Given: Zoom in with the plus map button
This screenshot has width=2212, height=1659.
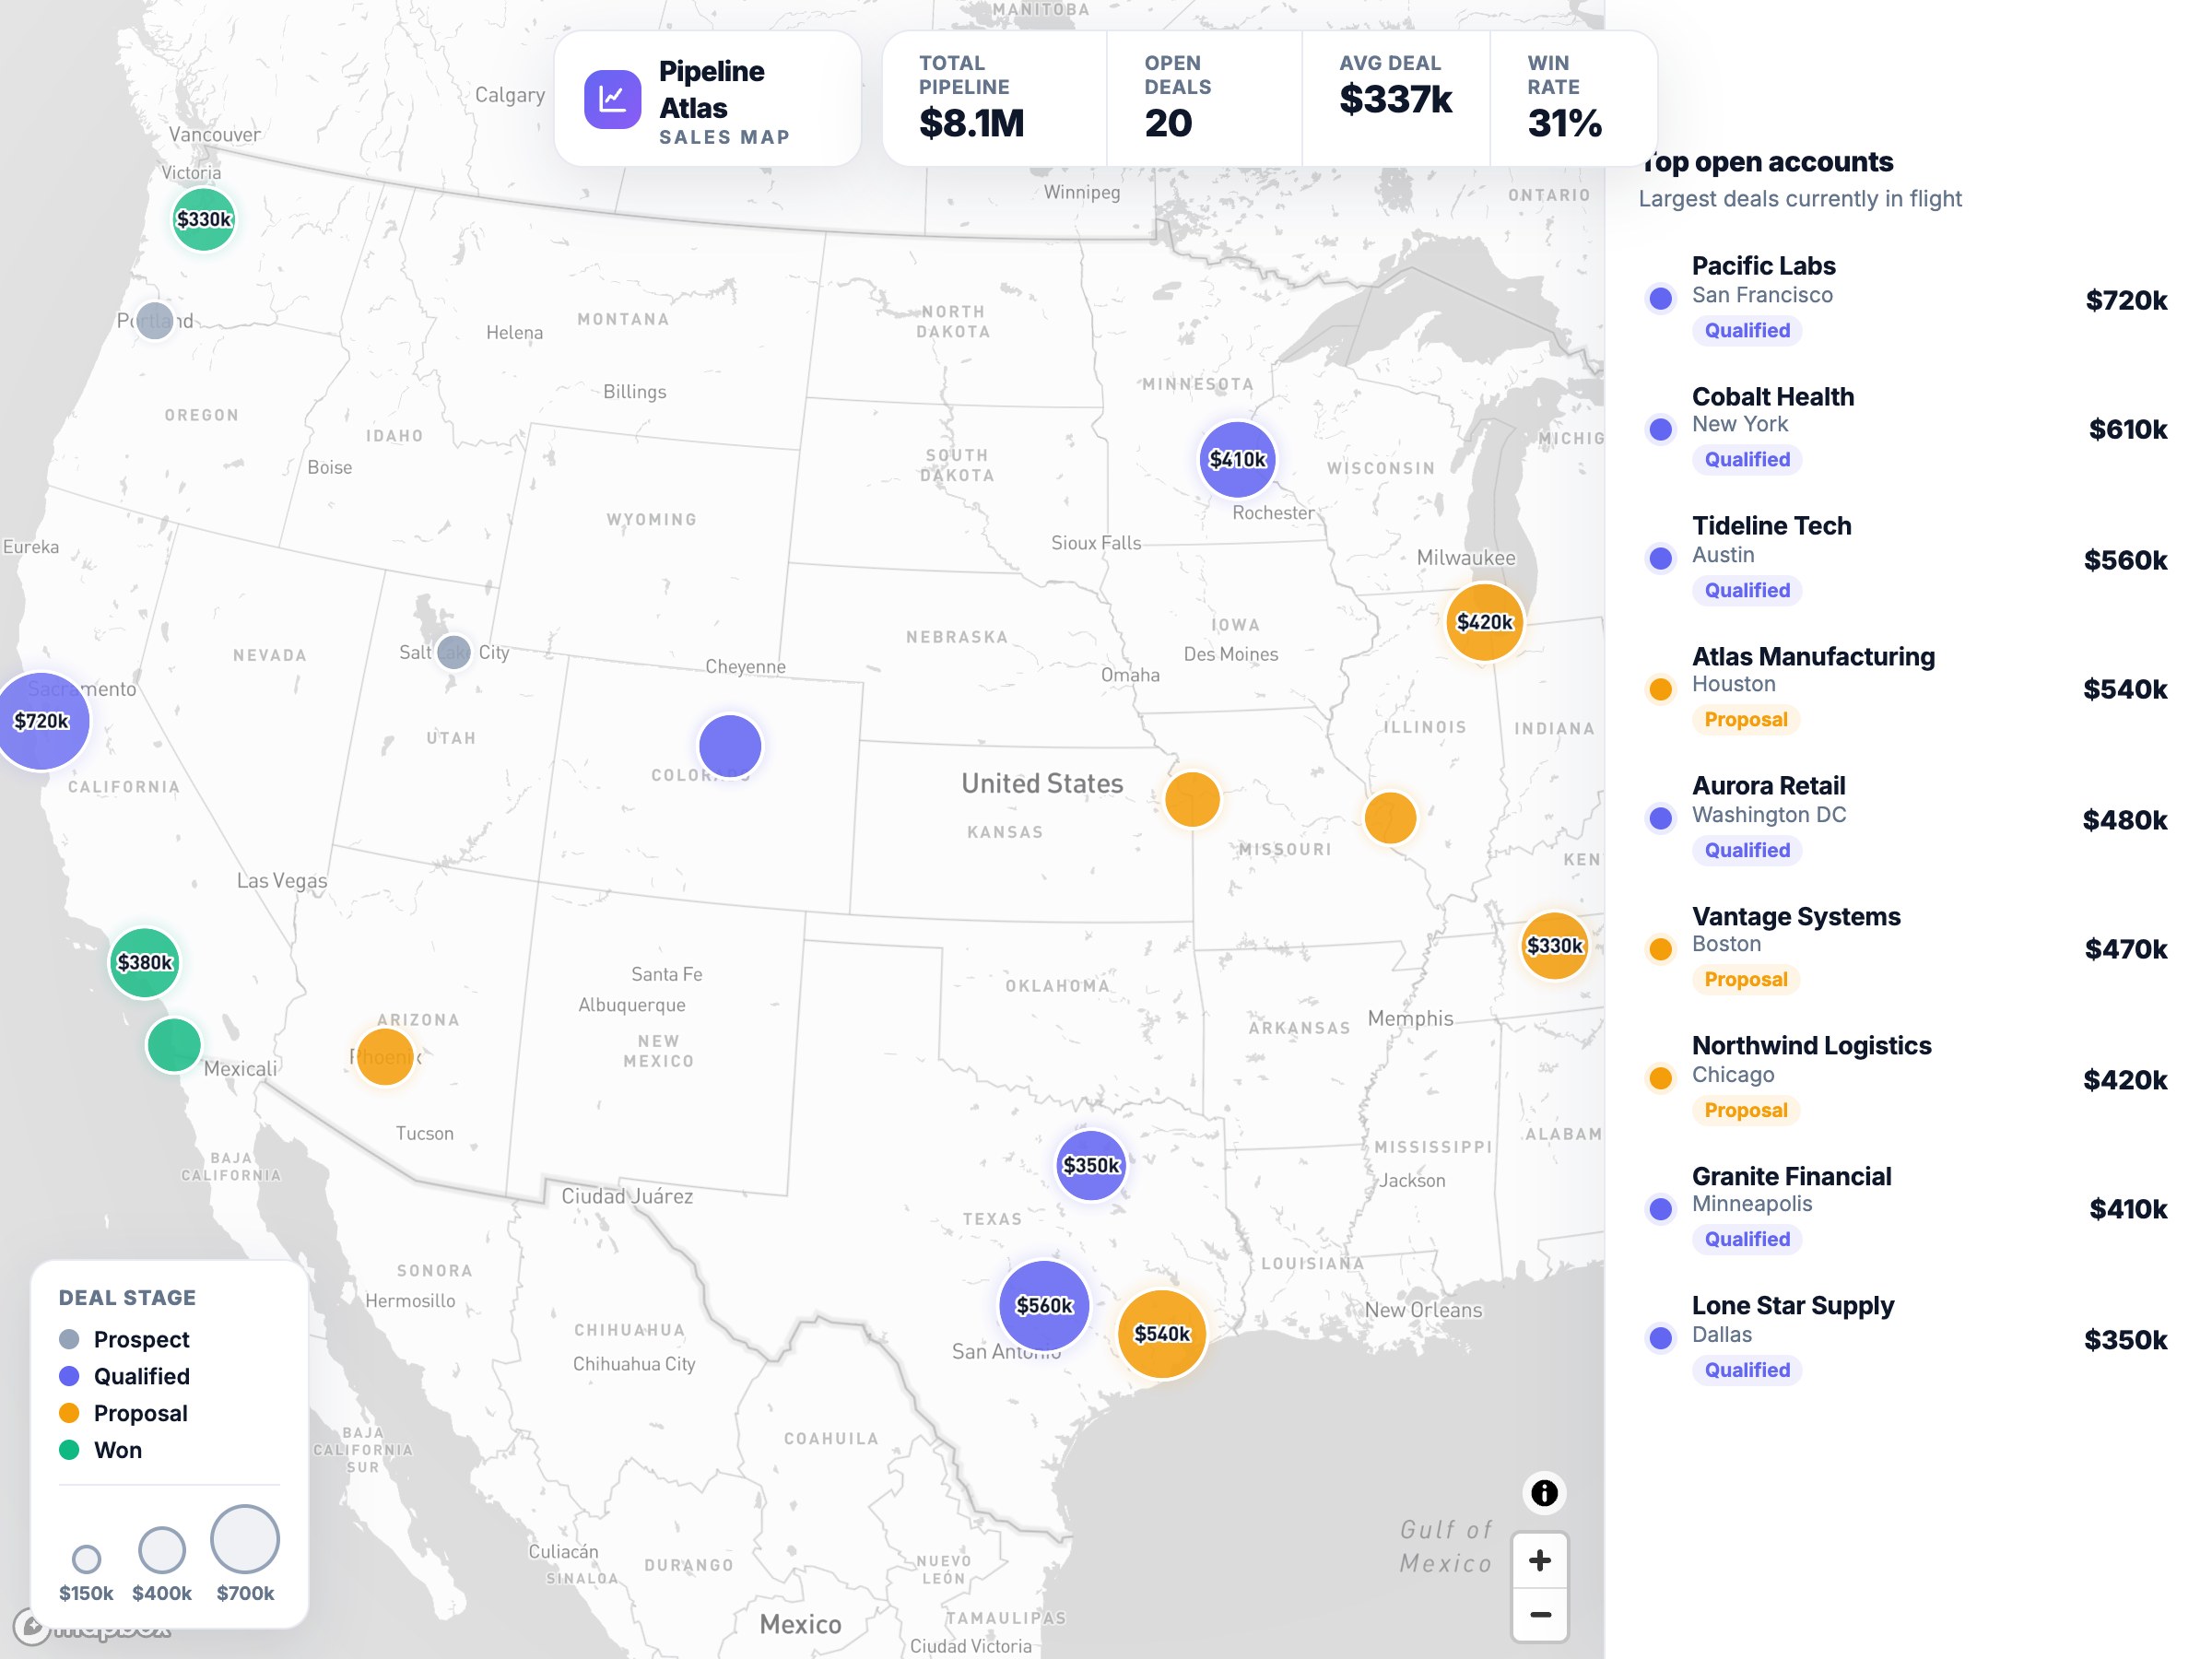Looking at the screenshot, I should click(1540, 1560).
